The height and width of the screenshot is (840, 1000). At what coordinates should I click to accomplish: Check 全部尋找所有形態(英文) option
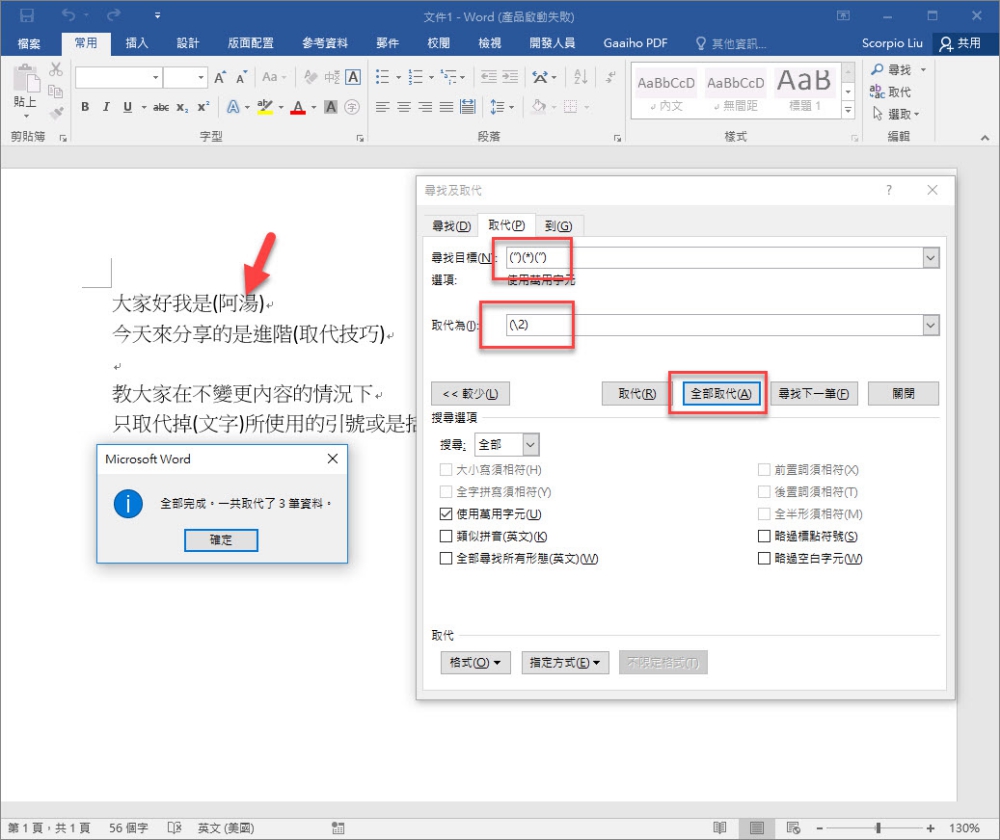tap(446, 559)
